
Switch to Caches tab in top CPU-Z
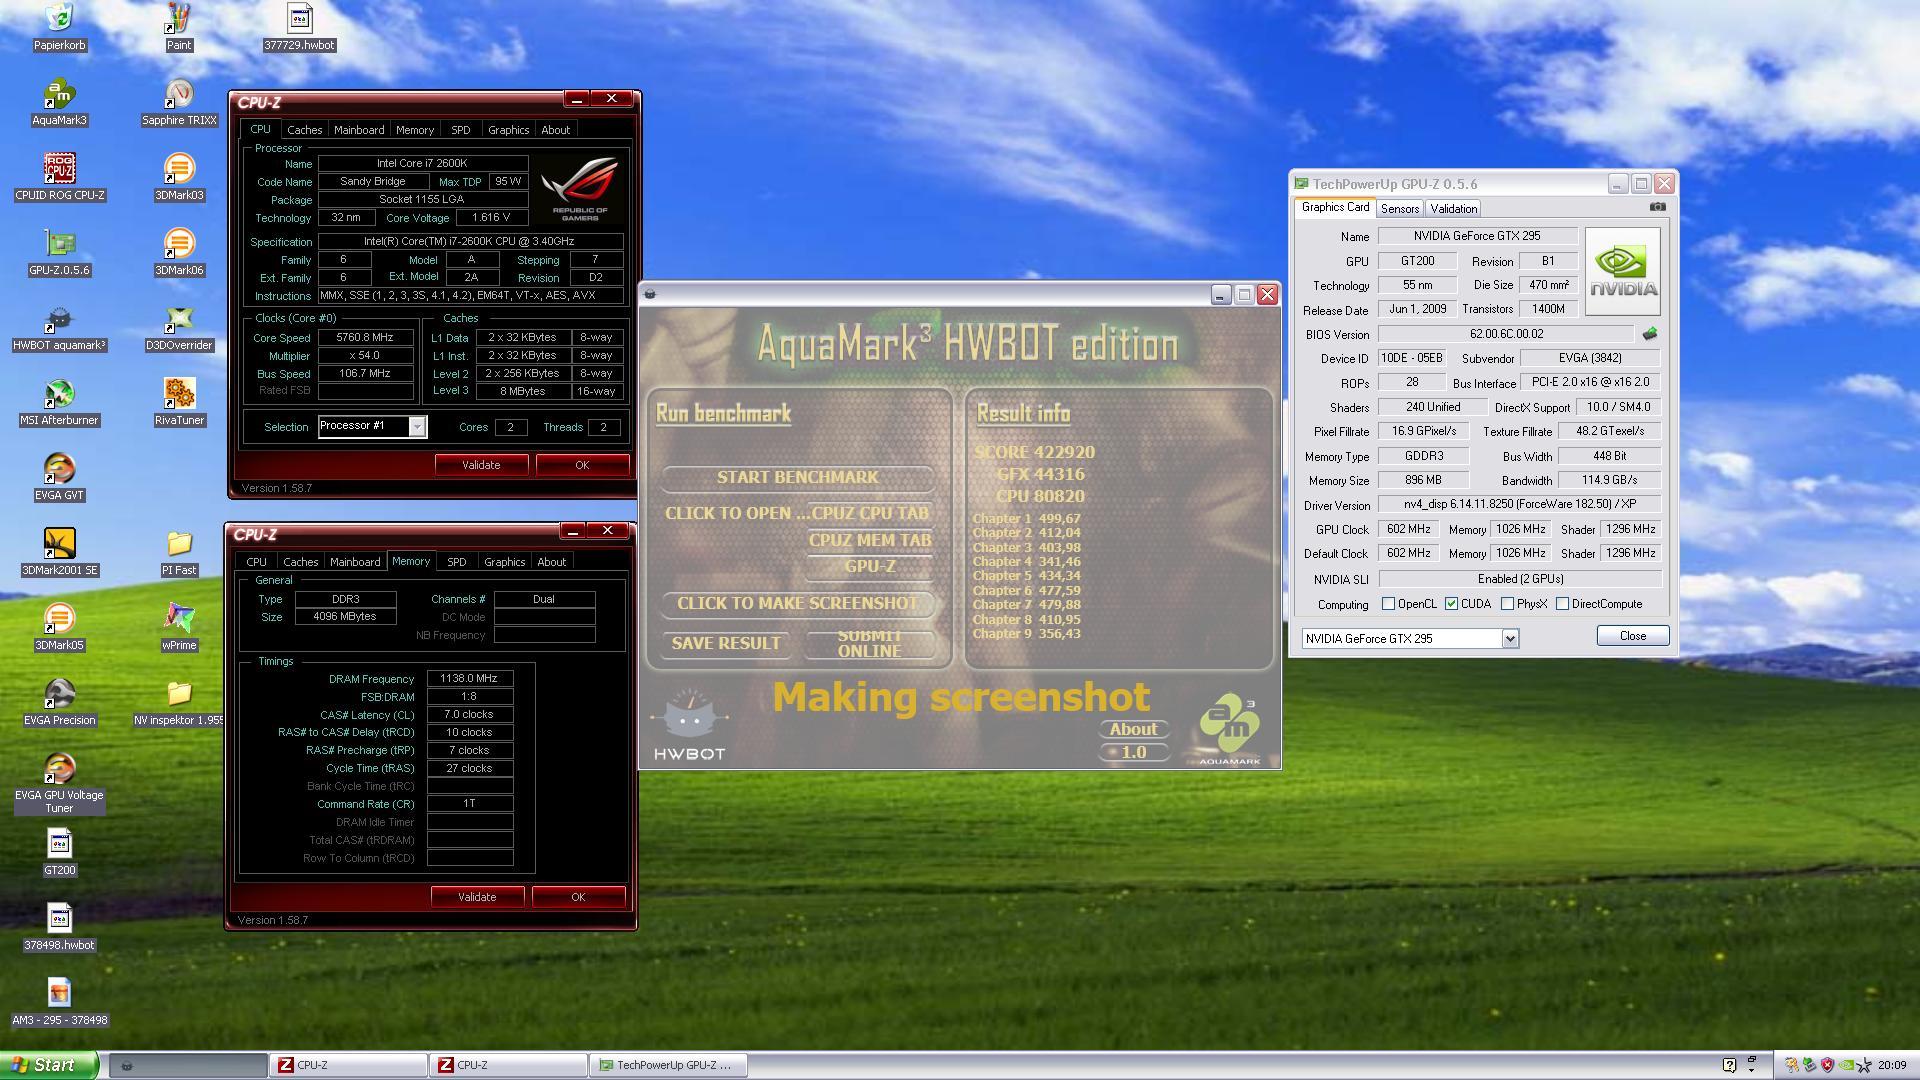coord(304,130)
